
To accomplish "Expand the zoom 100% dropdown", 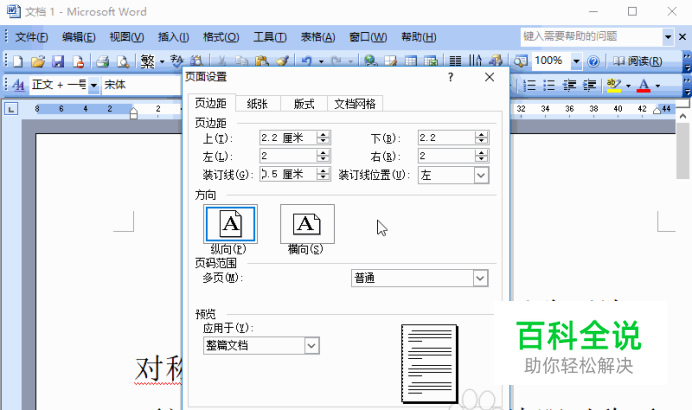I will (x=576, y=61).
